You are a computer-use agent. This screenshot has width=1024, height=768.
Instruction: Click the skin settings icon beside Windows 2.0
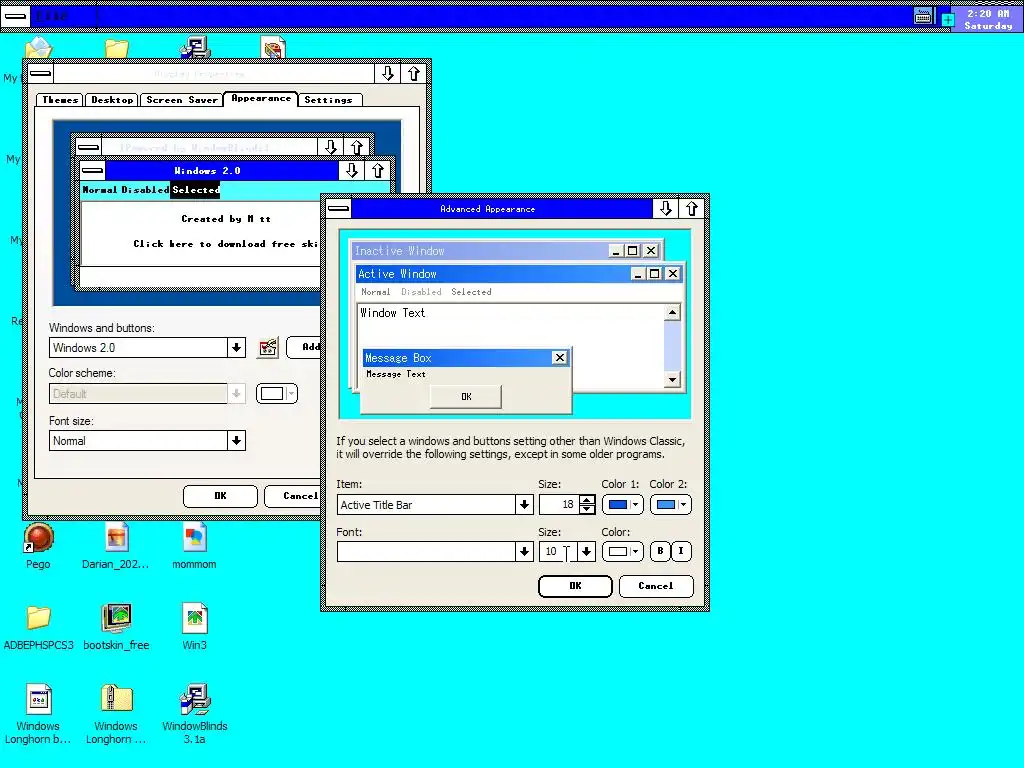[268, 347]
